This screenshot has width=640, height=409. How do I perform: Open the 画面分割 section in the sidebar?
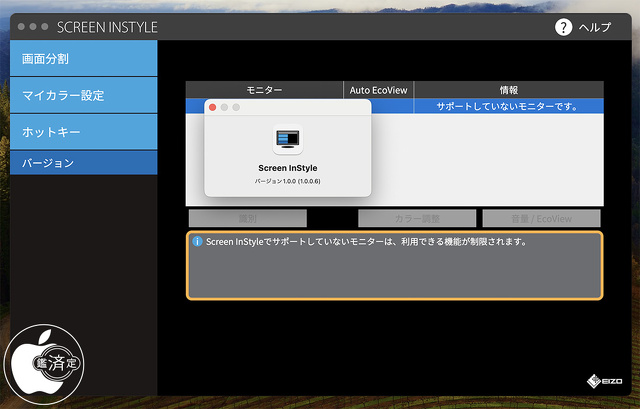(x=83, y=58)
